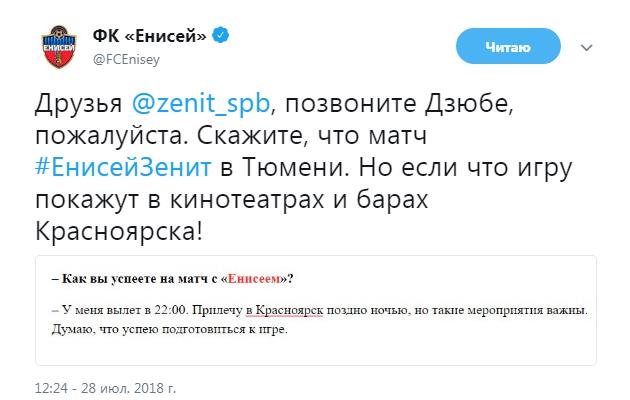Viewport: 630px width, 400px height.
Task: Click the @FCEnisey handle
Action: coord(126,59)
